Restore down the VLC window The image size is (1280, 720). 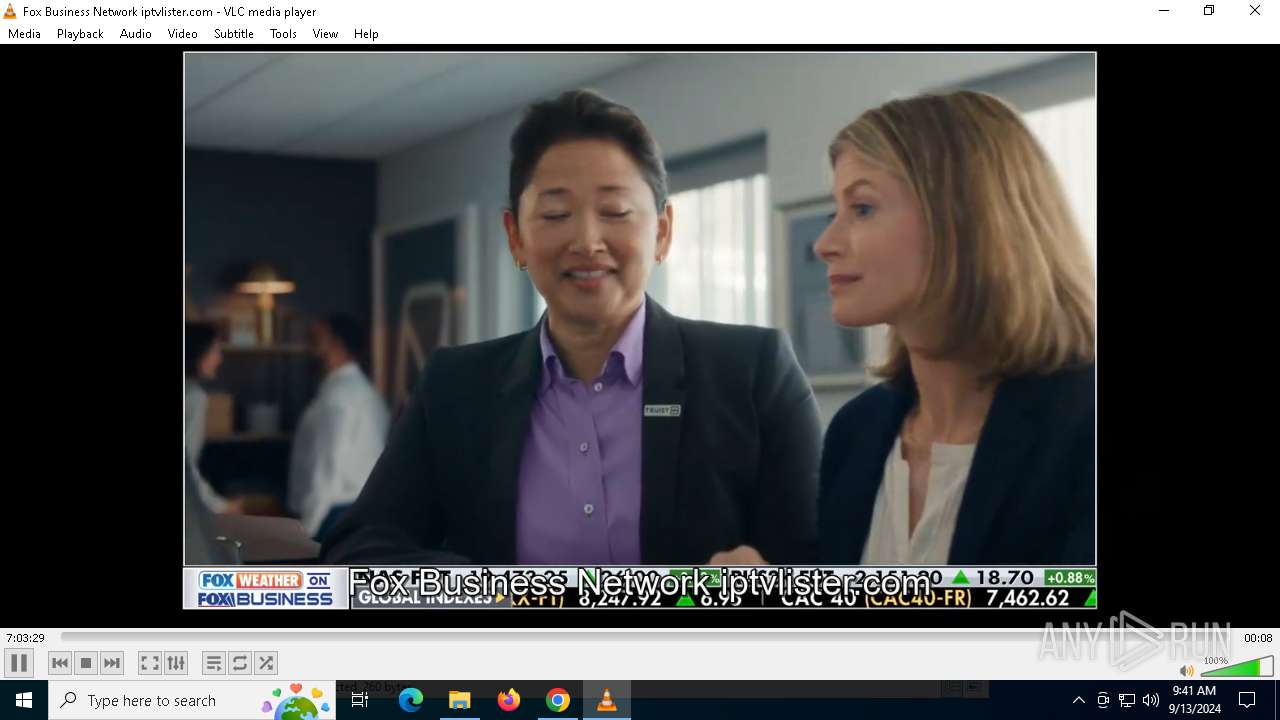pos(1209,11)
